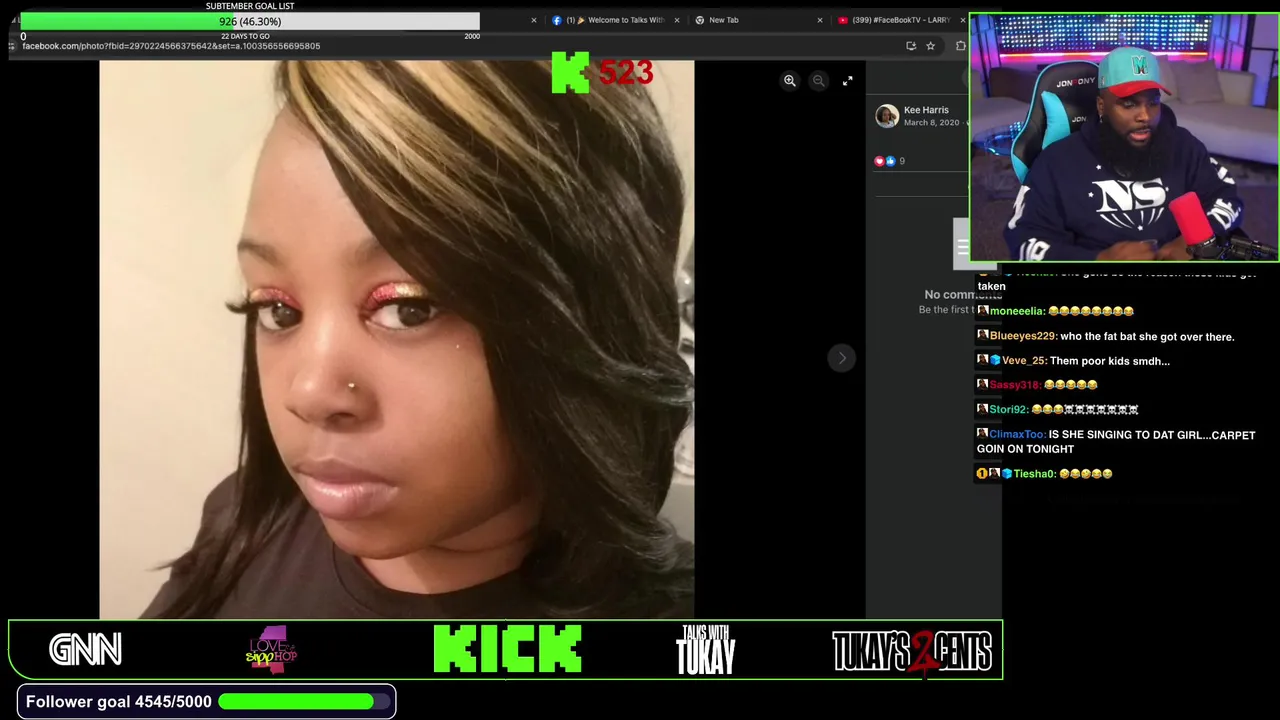Click the 9 reactions count
Viewport: 1280px width, 720px height.
[902, 161]
